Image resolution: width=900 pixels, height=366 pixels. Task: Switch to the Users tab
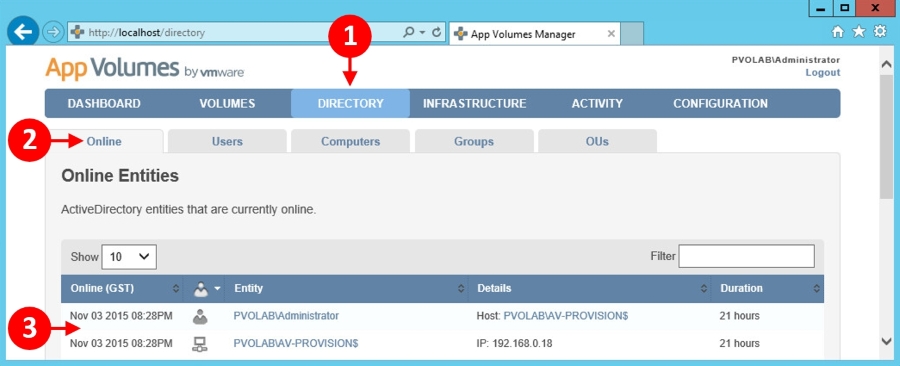click(x=227, y=141)
